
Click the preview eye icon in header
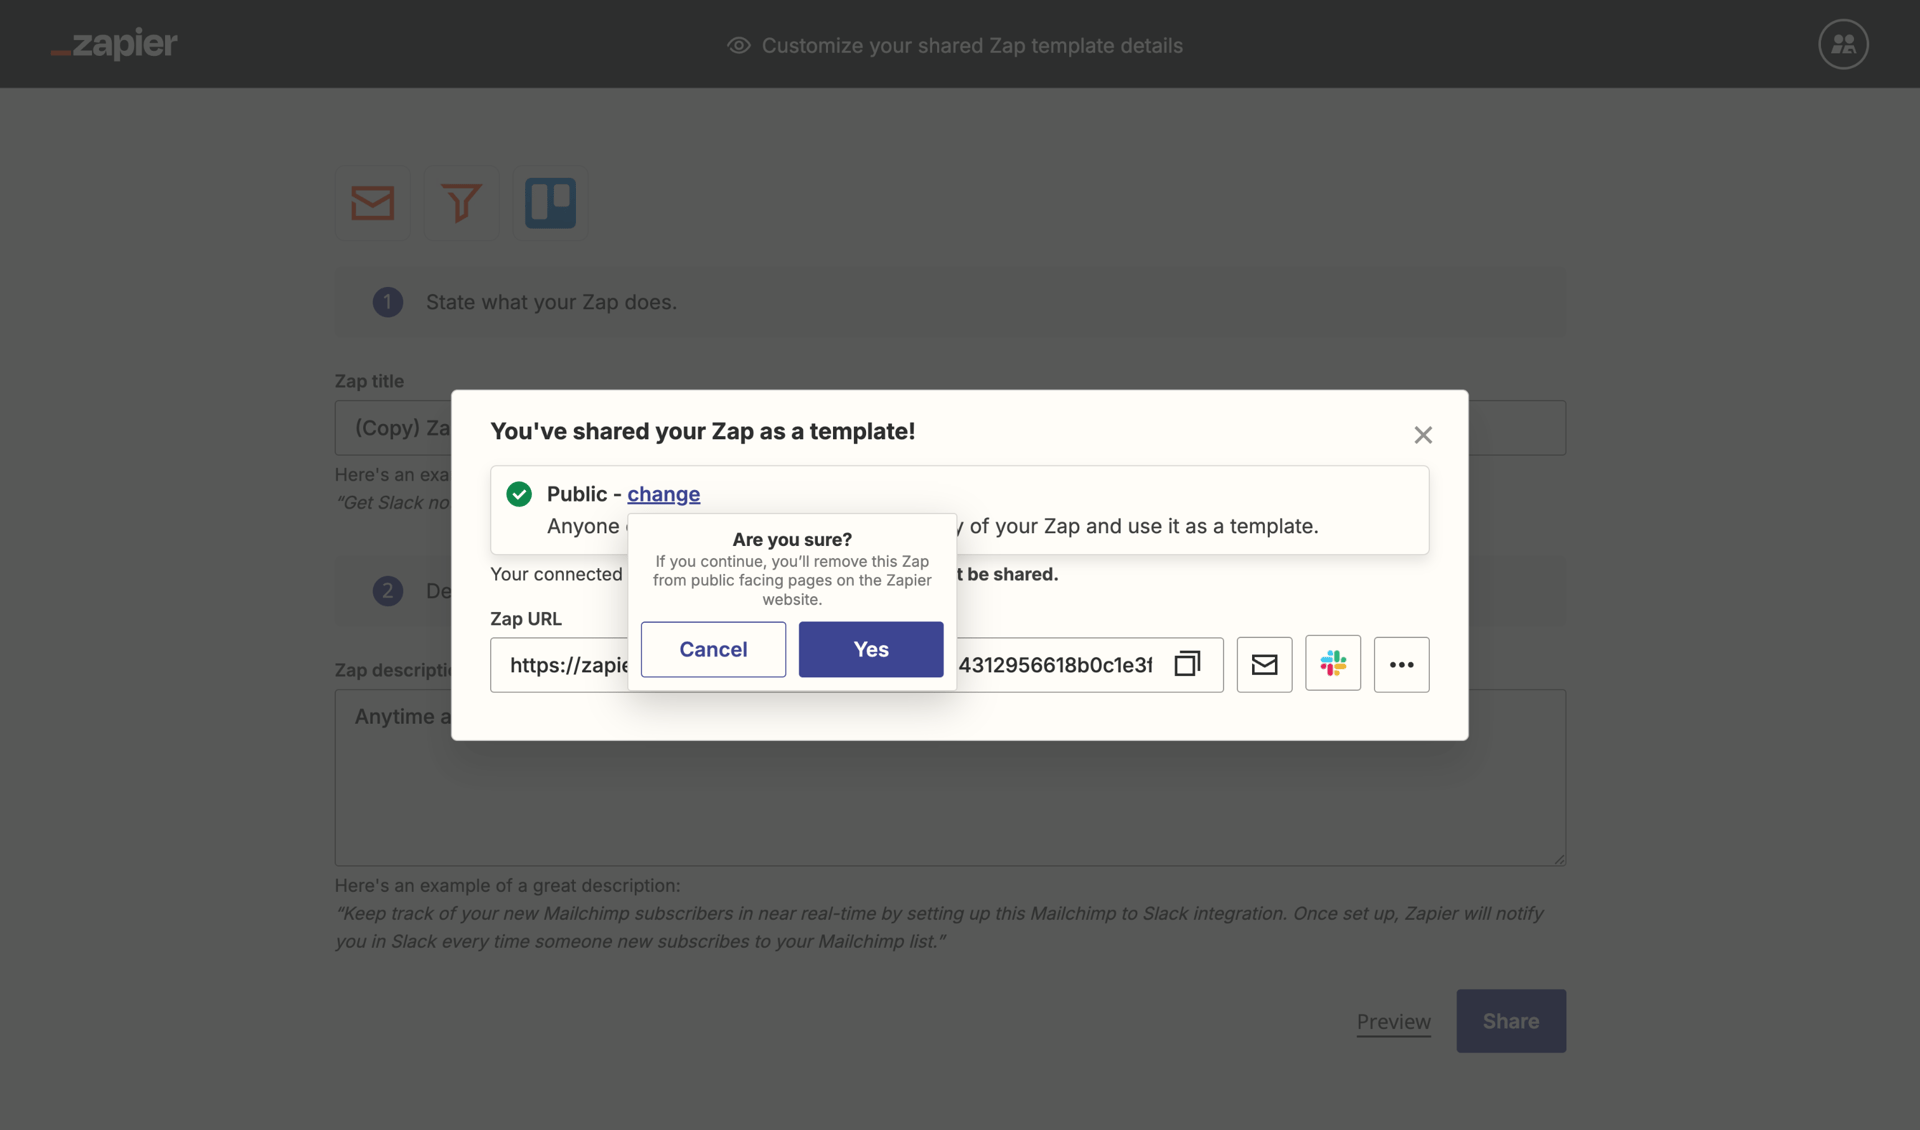(737, 46)
